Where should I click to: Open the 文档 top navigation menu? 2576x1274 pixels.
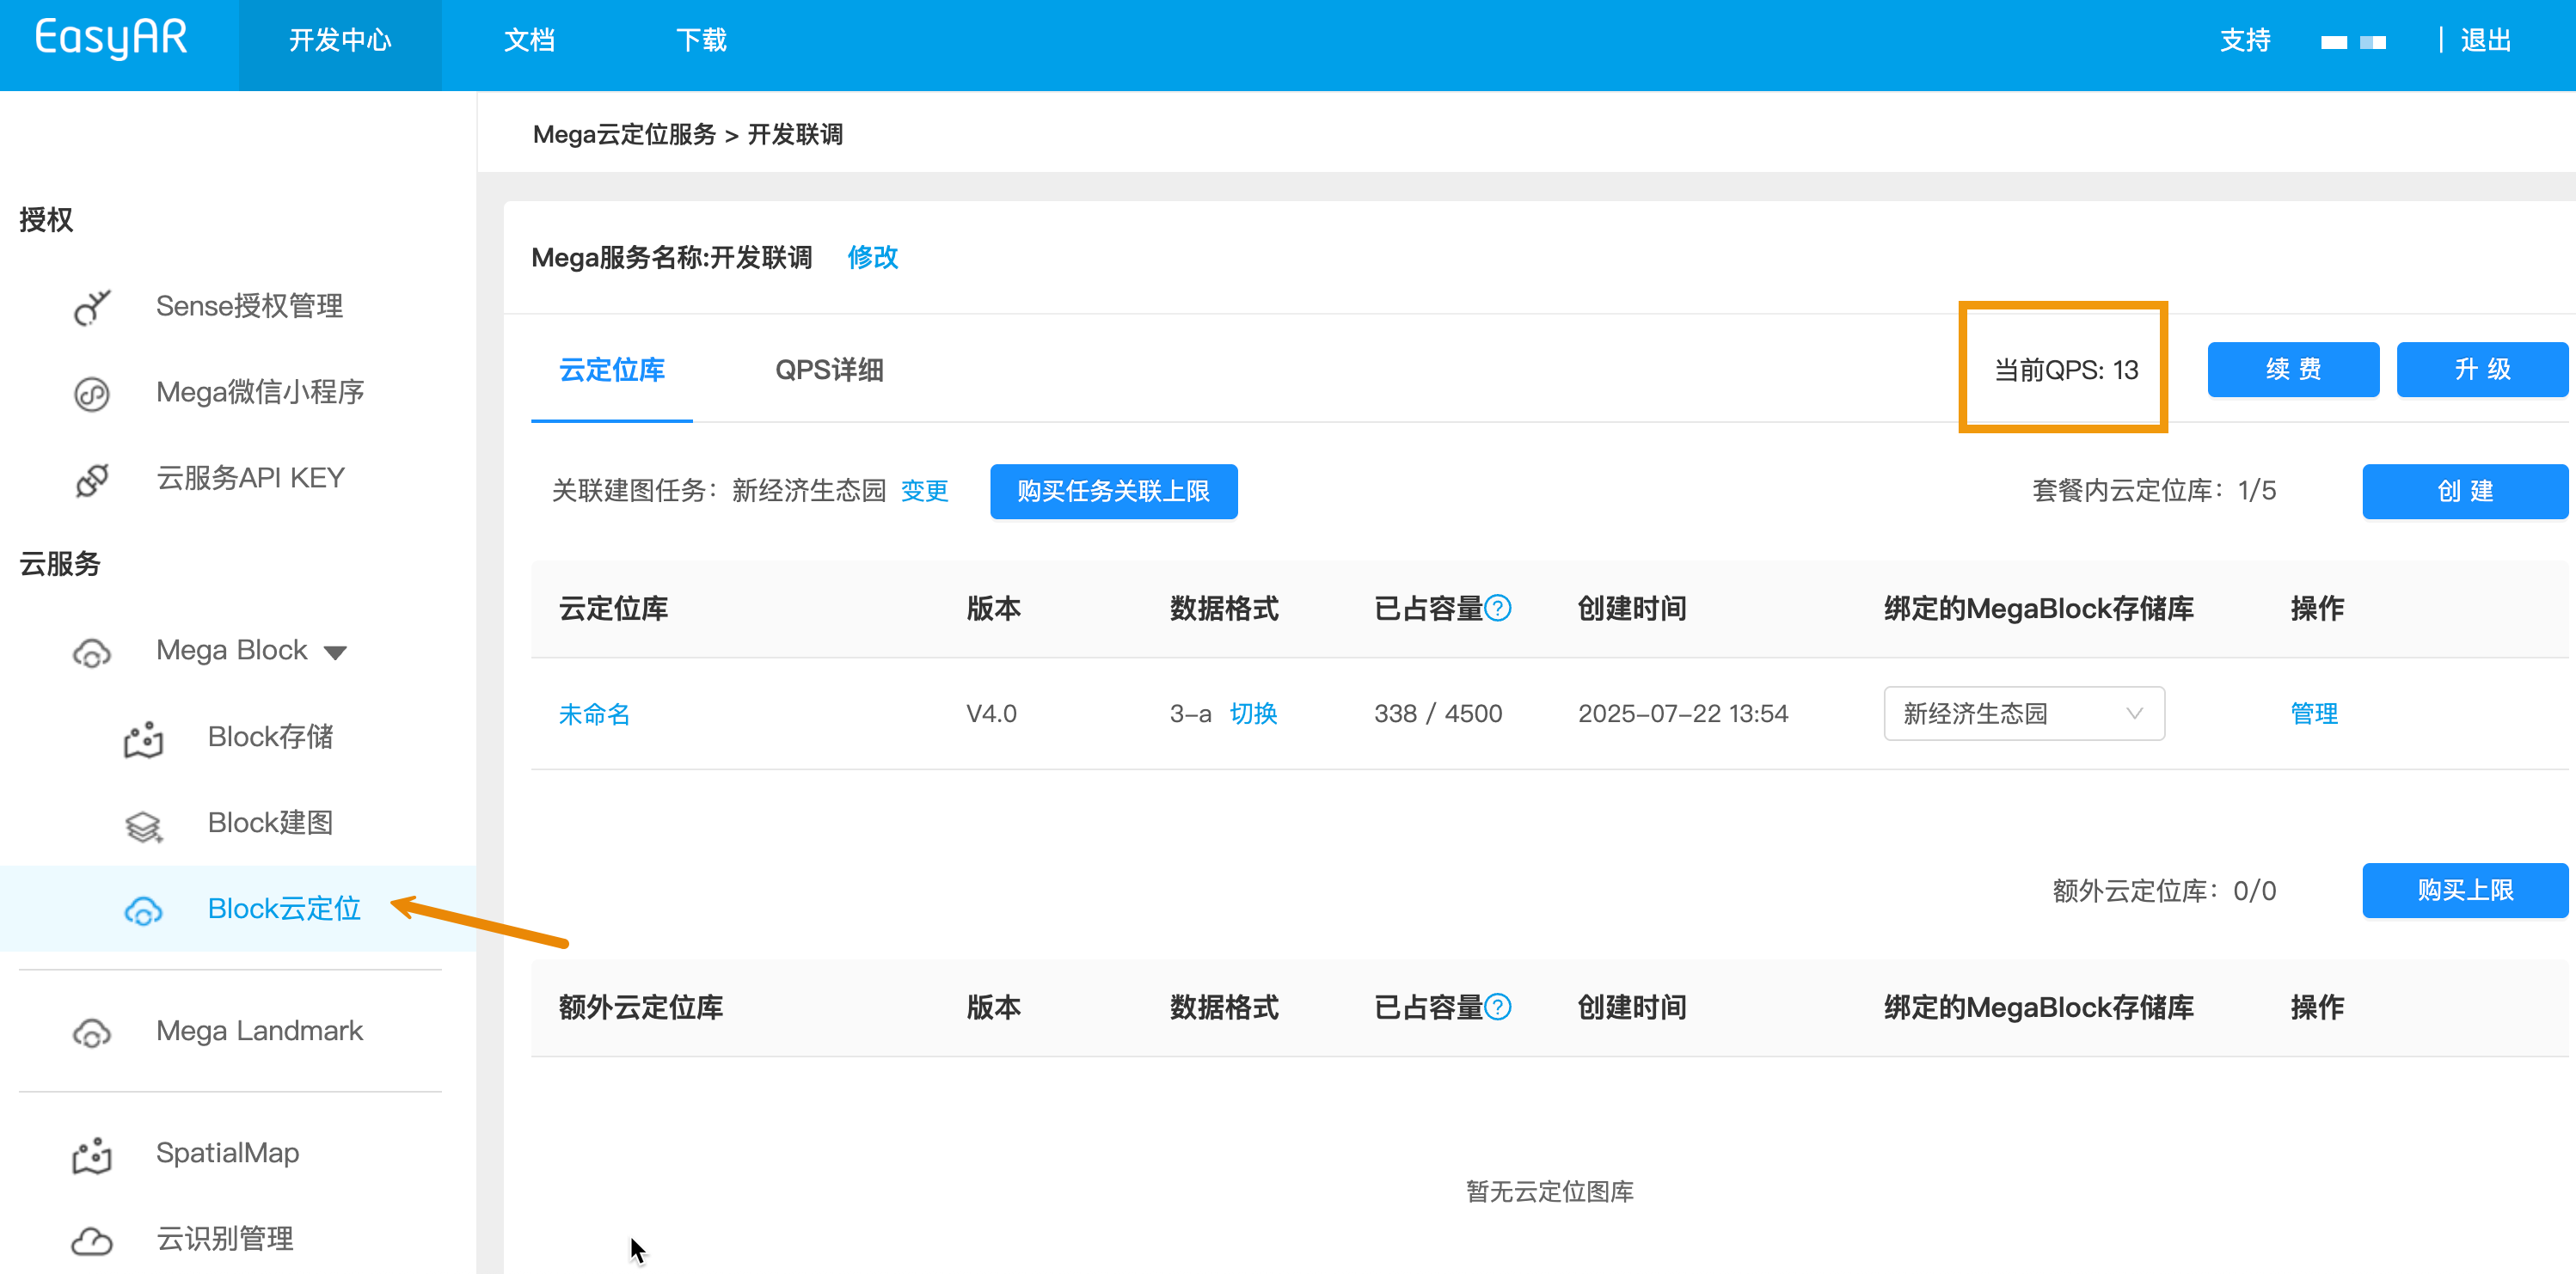[529, 40]
